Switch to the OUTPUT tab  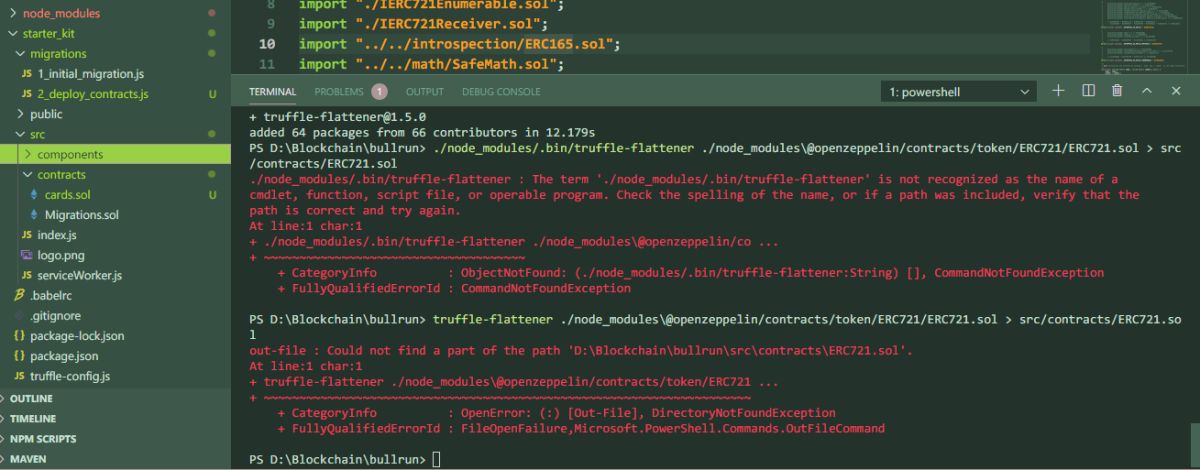pyautogui.click(x=425, y=91)
